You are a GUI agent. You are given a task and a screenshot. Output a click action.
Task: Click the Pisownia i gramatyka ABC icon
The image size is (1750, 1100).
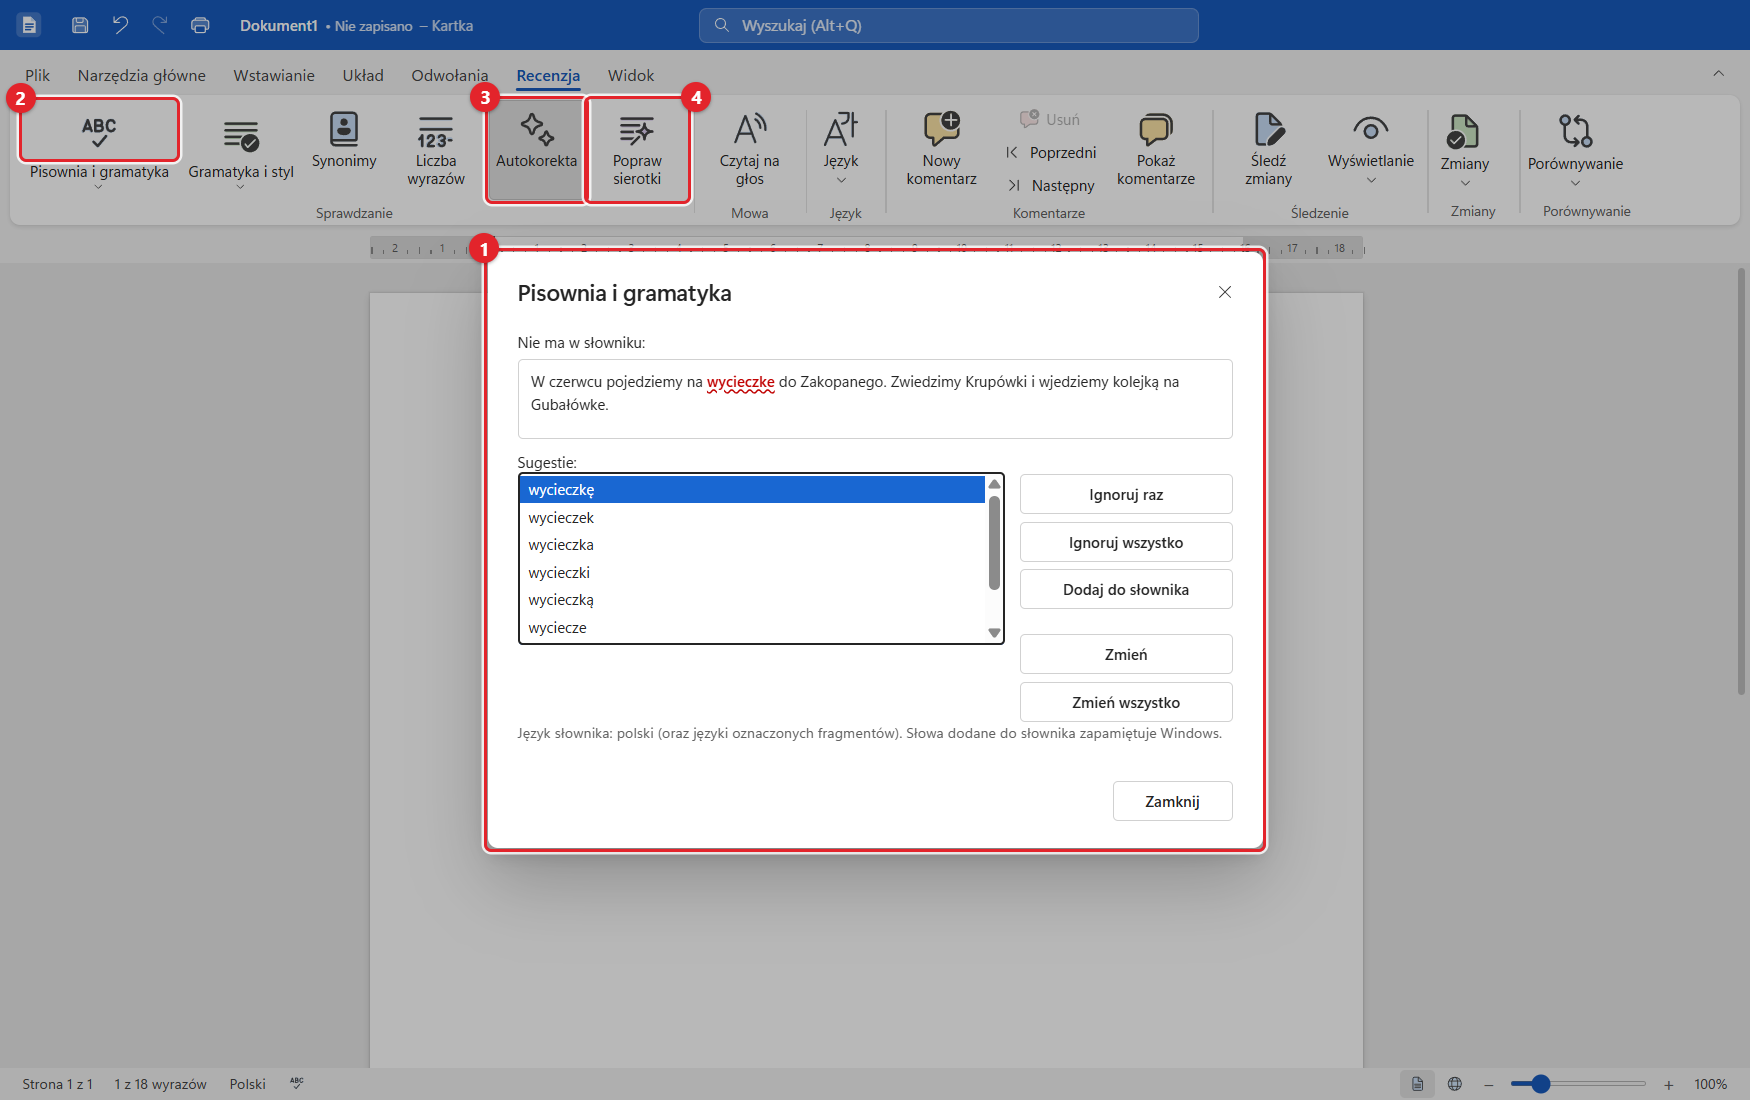click(99, 130)
